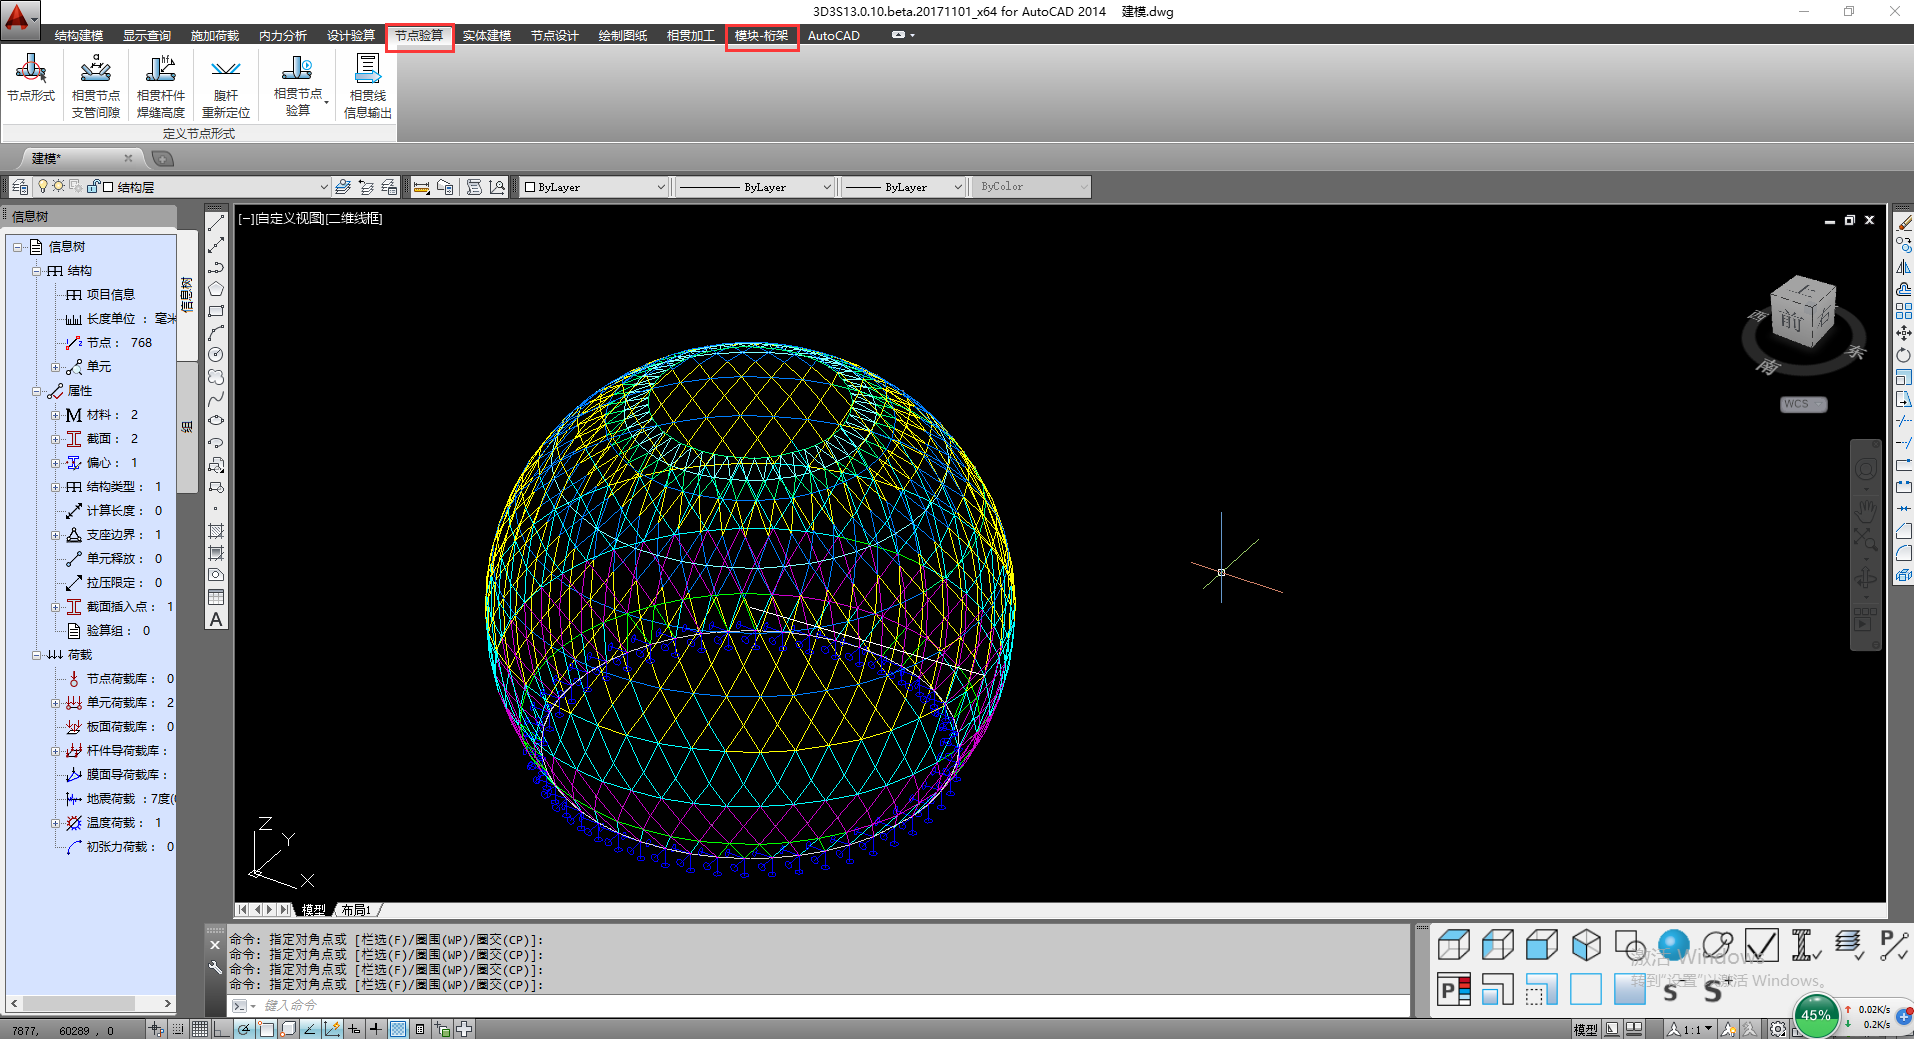The height and width of the screenshot is (1039, 1914).
Task: Collapse the 荷载 tree node
Action: click(36, 655)
